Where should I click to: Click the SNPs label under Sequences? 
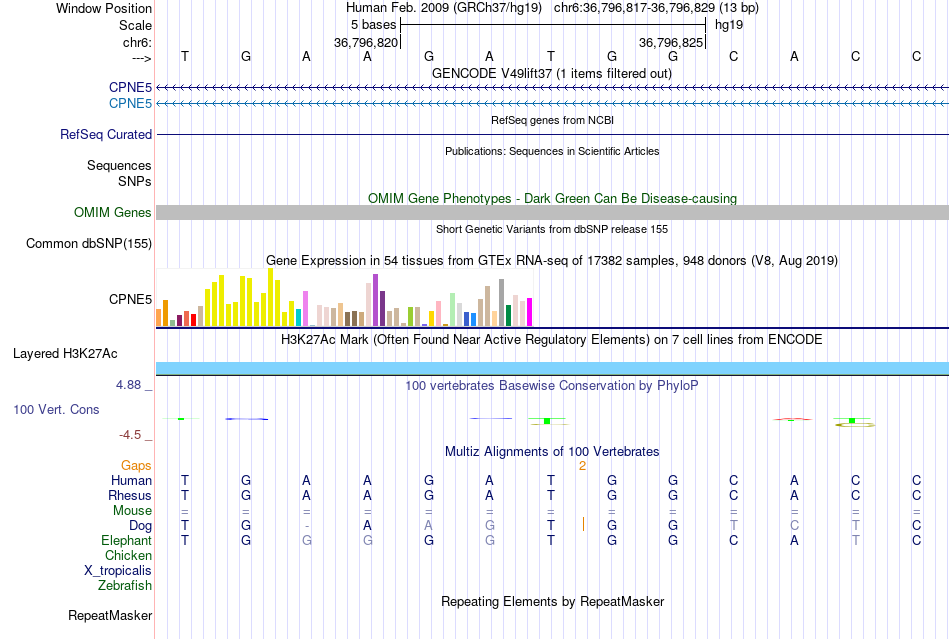click(135, 181)
